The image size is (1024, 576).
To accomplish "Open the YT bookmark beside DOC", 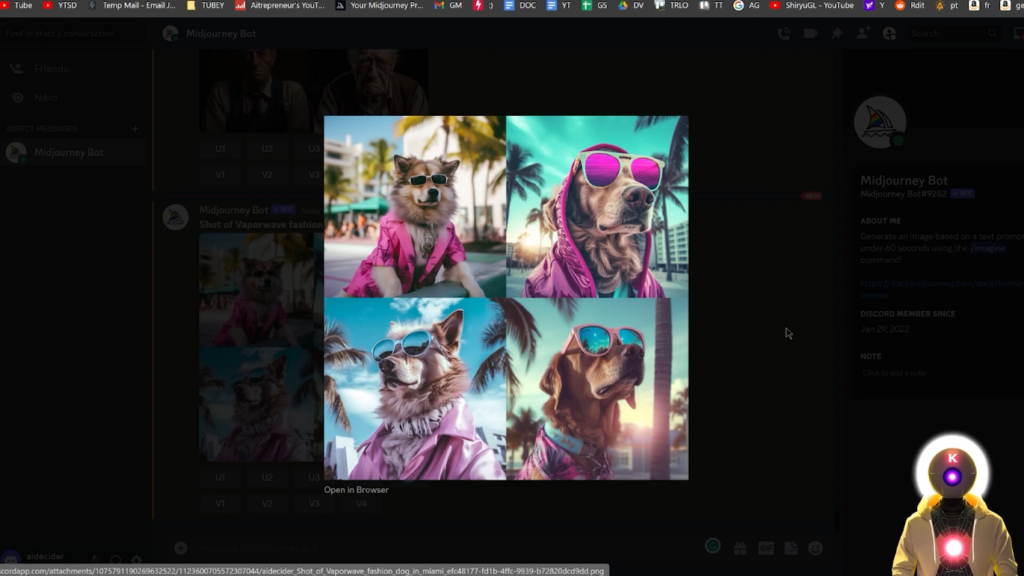I will [559, 5].
